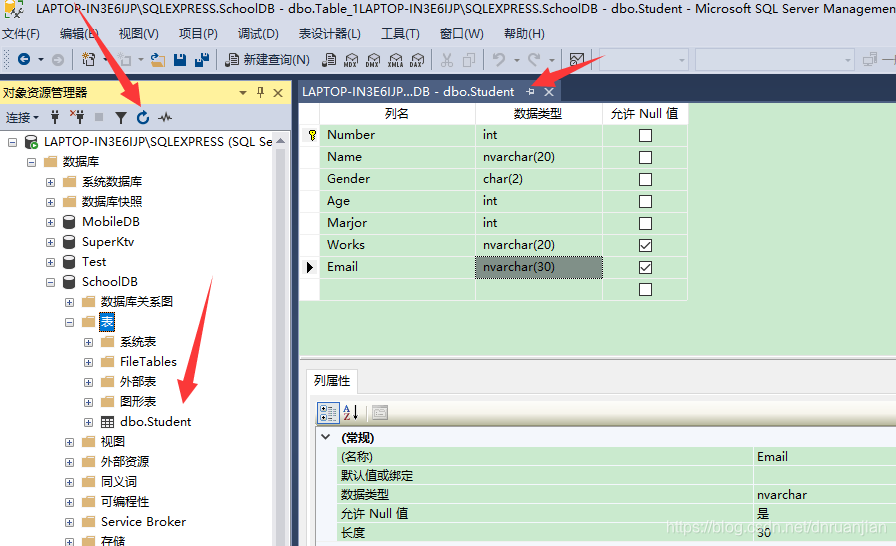Click the Save All icon in the toolbar

[202, 59]
